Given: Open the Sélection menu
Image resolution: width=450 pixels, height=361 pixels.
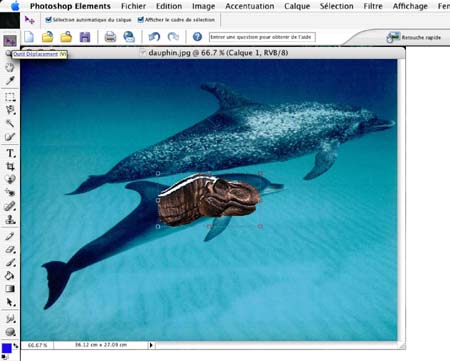Looking at the screenshot, I should click(x=337, y=6).
